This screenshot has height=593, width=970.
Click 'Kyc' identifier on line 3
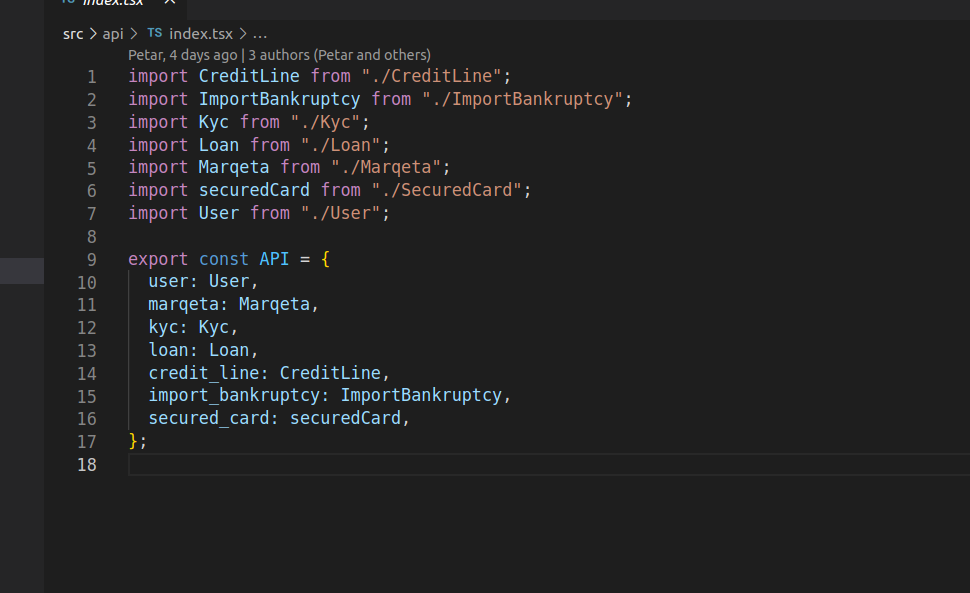pyautogui.click(x=213, y=122)
